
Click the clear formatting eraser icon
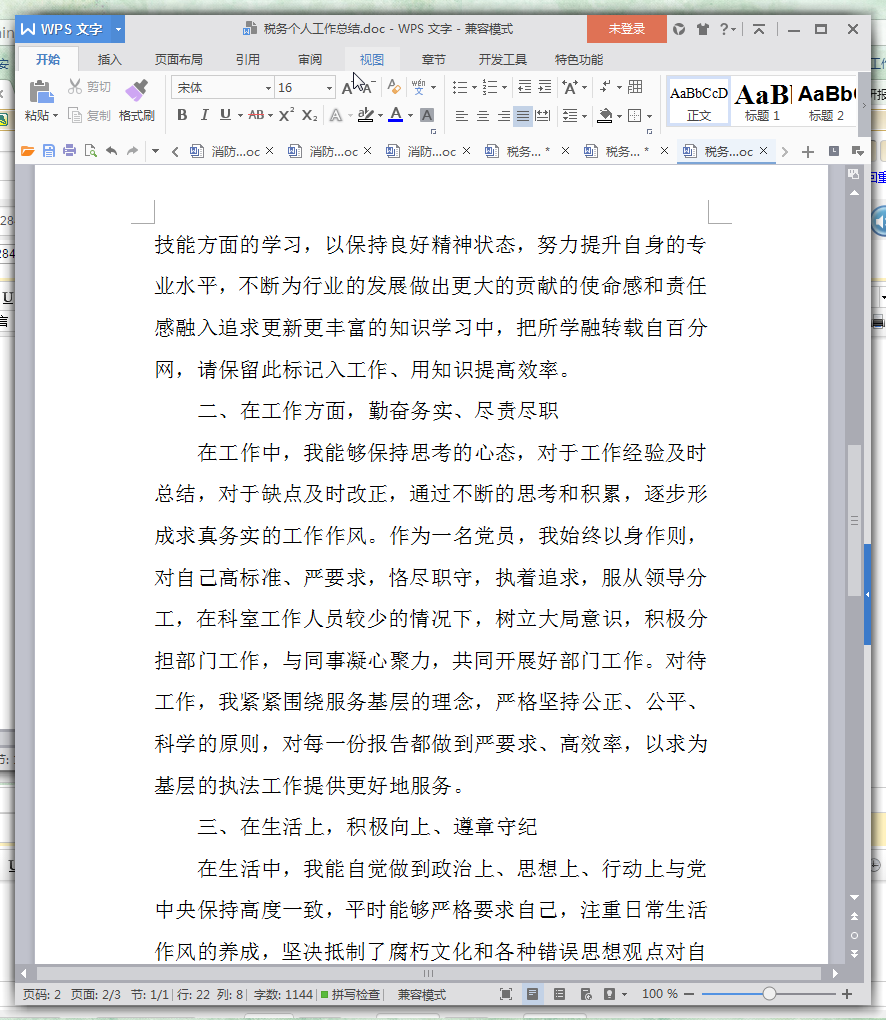394,88
